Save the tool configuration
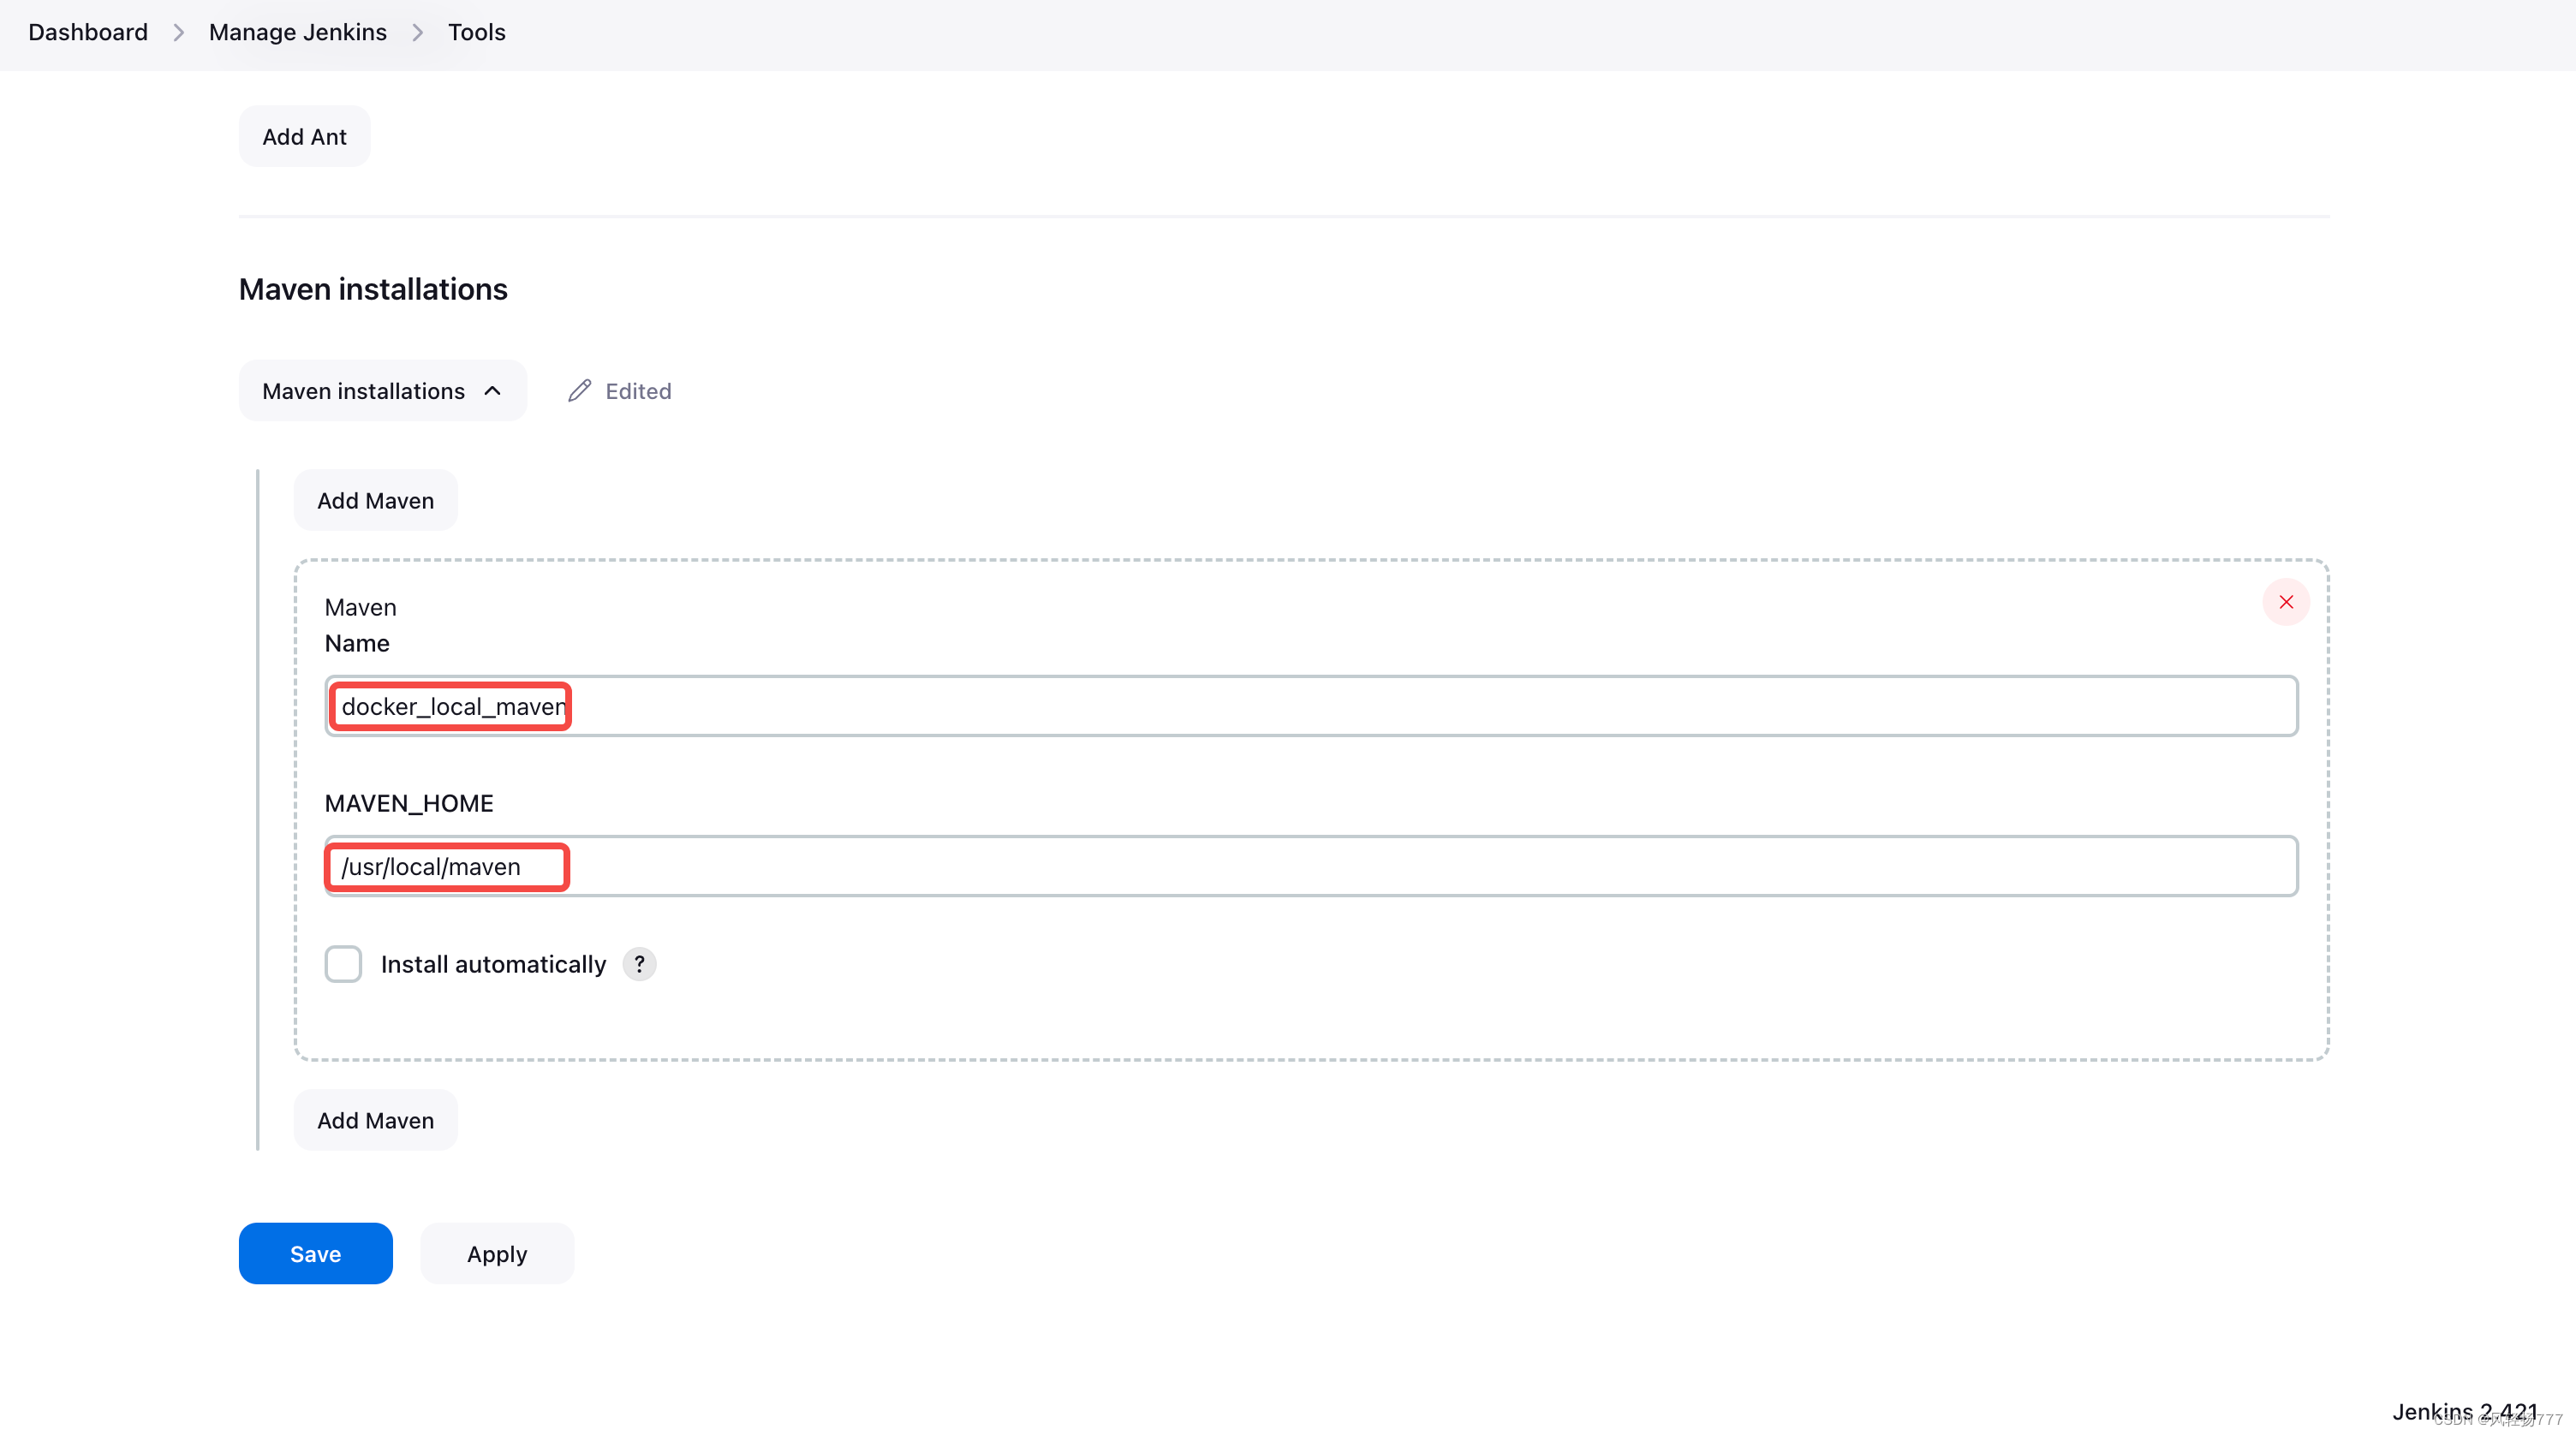 [315, 1253]
